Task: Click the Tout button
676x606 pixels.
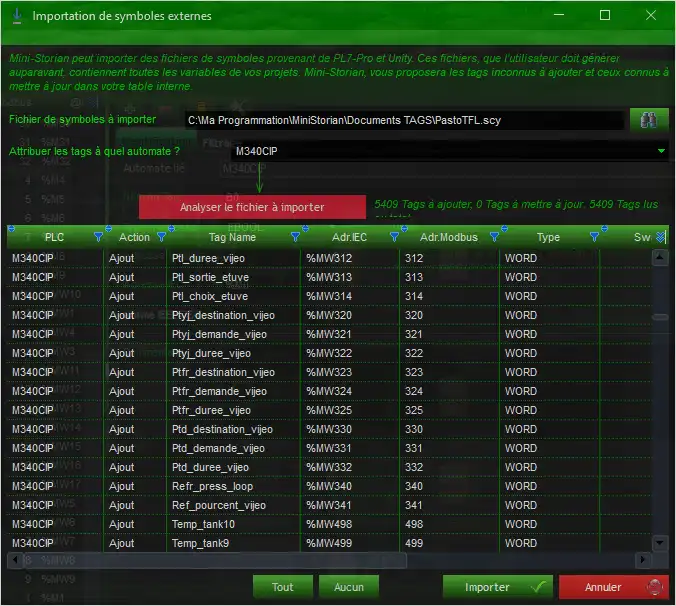Action: [282, 587]
